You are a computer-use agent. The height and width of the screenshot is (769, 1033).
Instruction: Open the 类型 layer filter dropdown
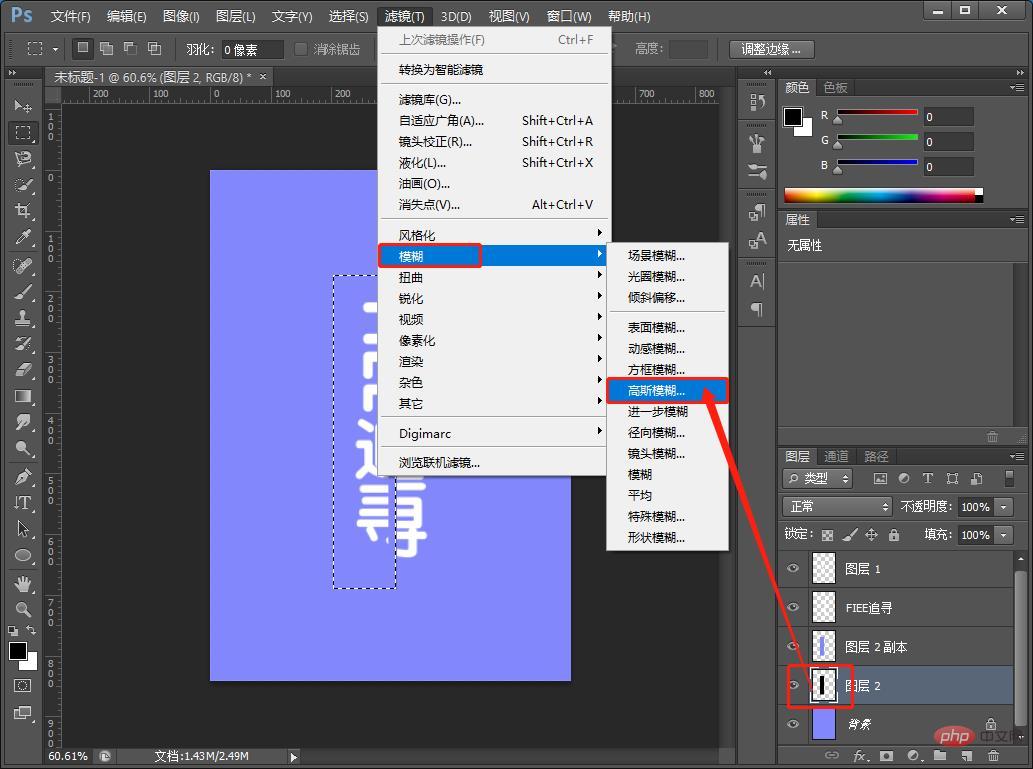tap(818, 478)
